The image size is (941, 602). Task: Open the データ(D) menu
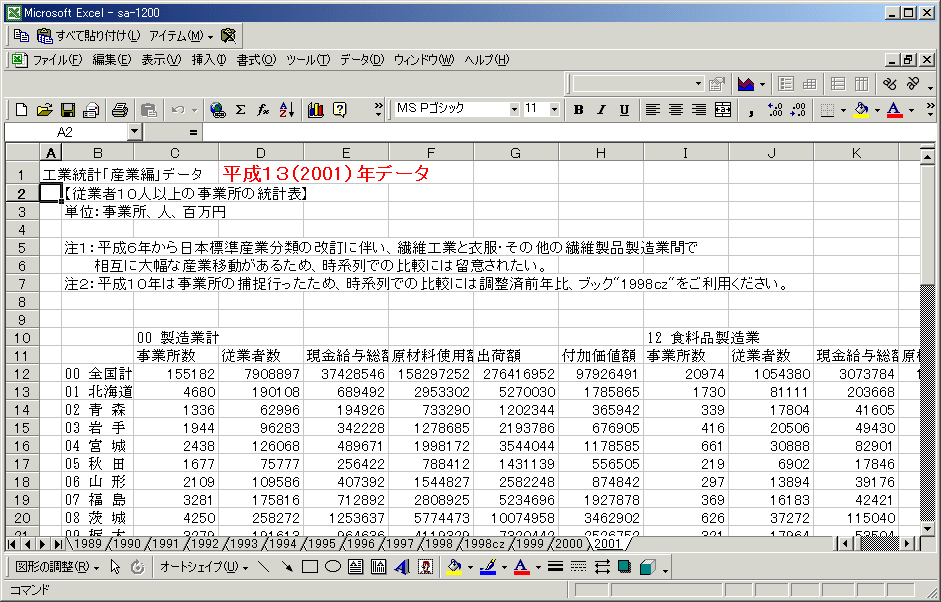[x=362, y=60]
